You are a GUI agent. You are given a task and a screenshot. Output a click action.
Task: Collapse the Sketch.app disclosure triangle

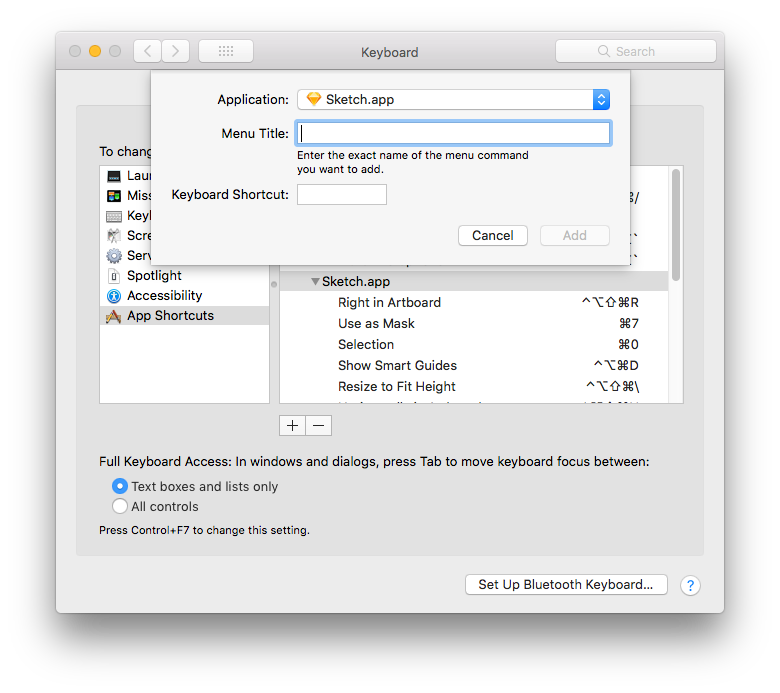click(x=315, y=282)
